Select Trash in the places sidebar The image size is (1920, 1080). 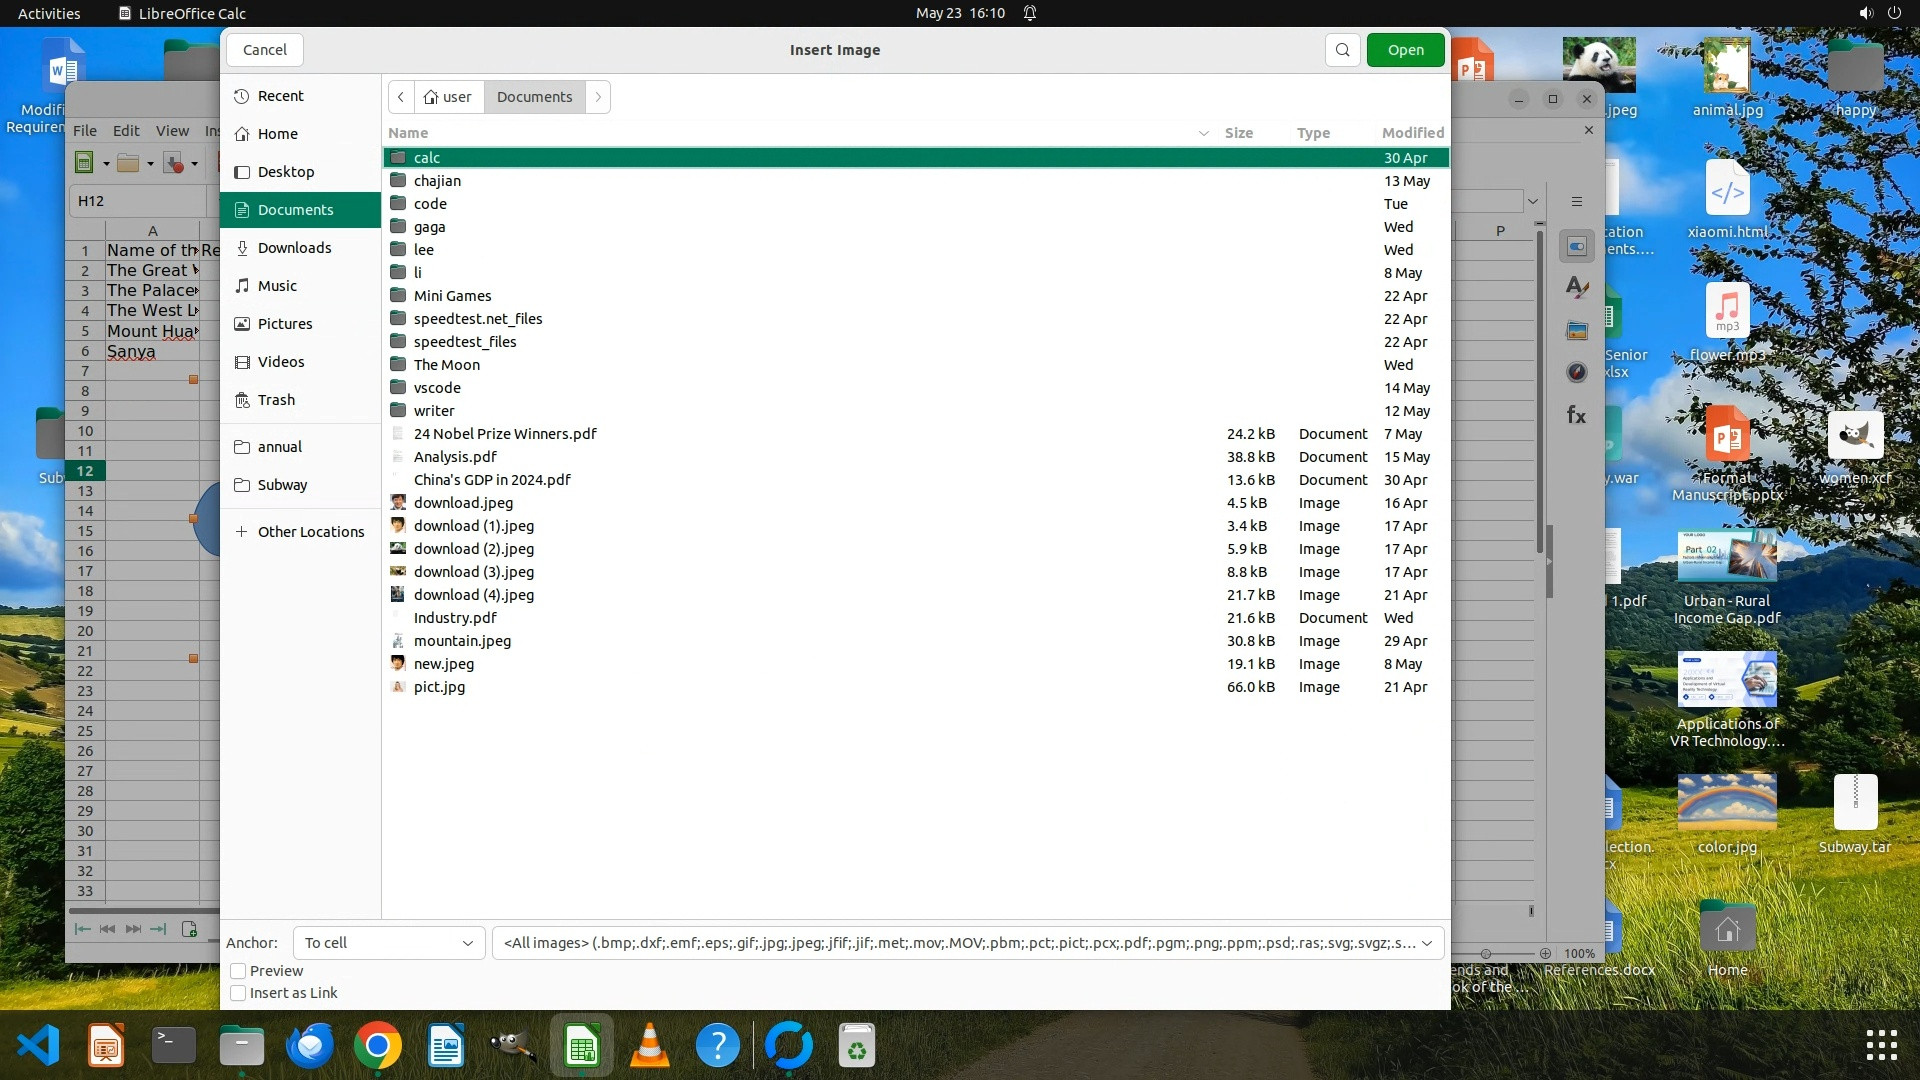276,400
